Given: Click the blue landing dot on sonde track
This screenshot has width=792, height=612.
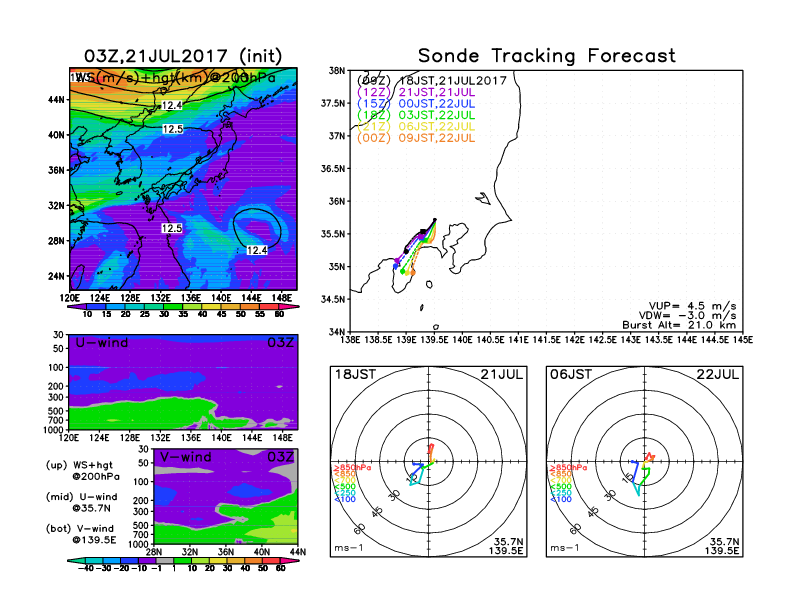Looking at the screenshot, I should coord(395,266).
